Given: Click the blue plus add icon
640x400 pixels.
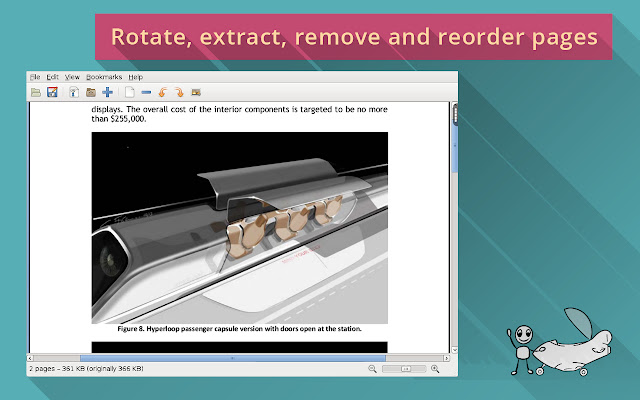Looking at the screenshot, I should 107,92.
